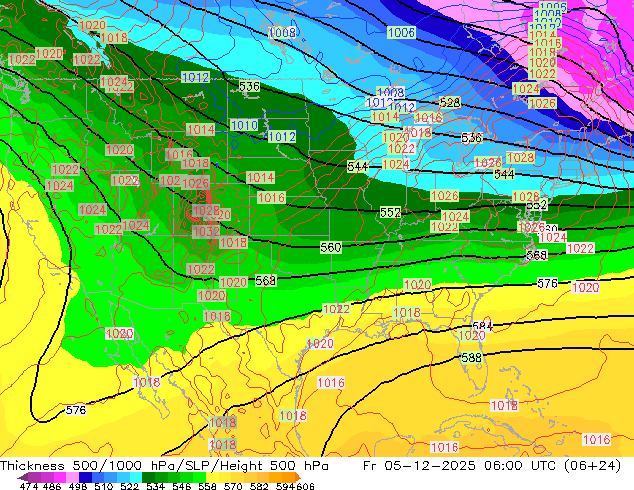Click the '(06+24)' forecast hour text
634x490 pixels.
pos(592,465)
